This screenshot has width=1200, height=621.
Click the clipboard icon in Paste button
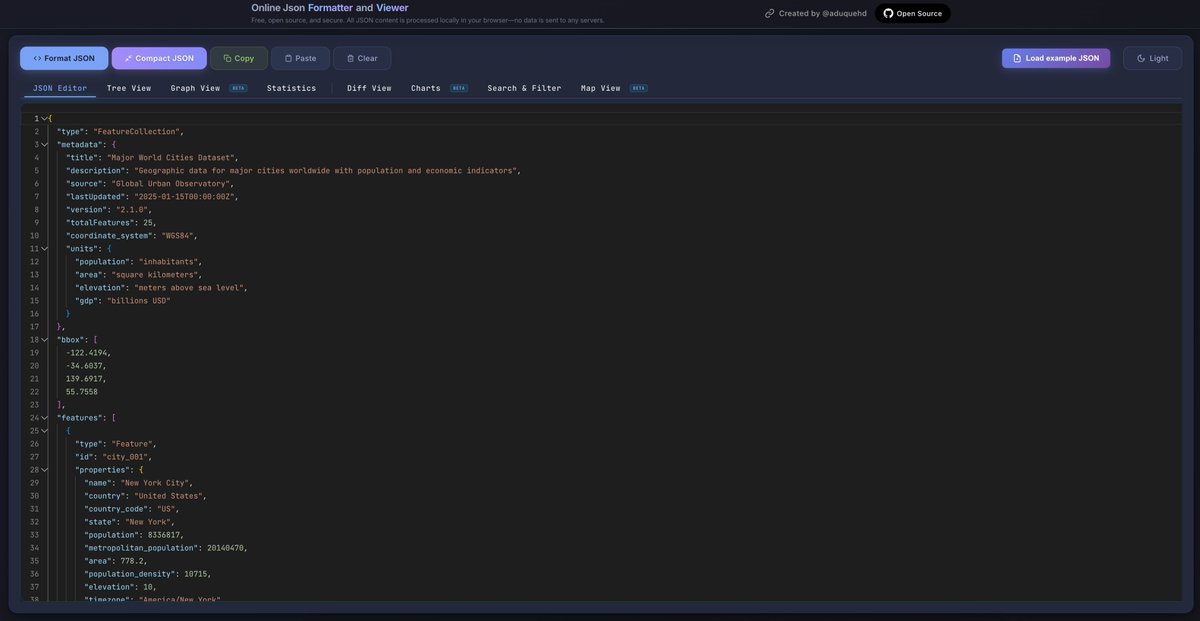click(289, 58)
